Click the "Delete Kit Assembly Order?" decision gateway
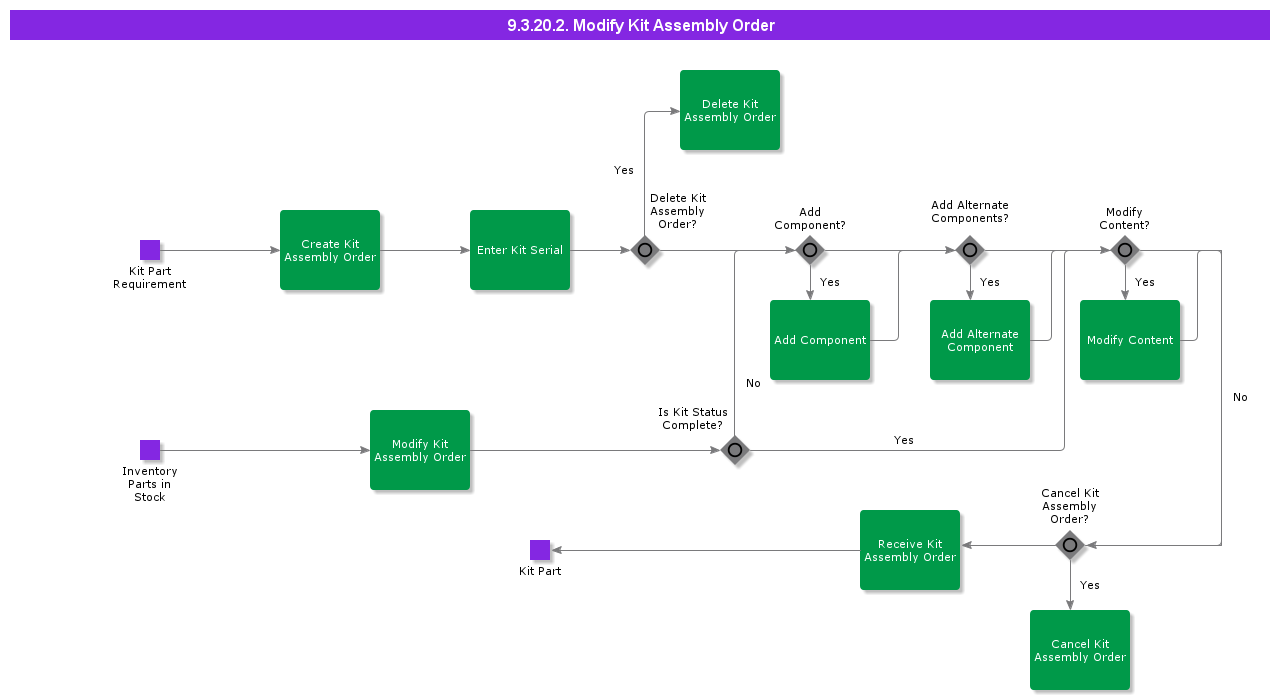Screen dimensions: 1280x700 click(x=645, y=250)
